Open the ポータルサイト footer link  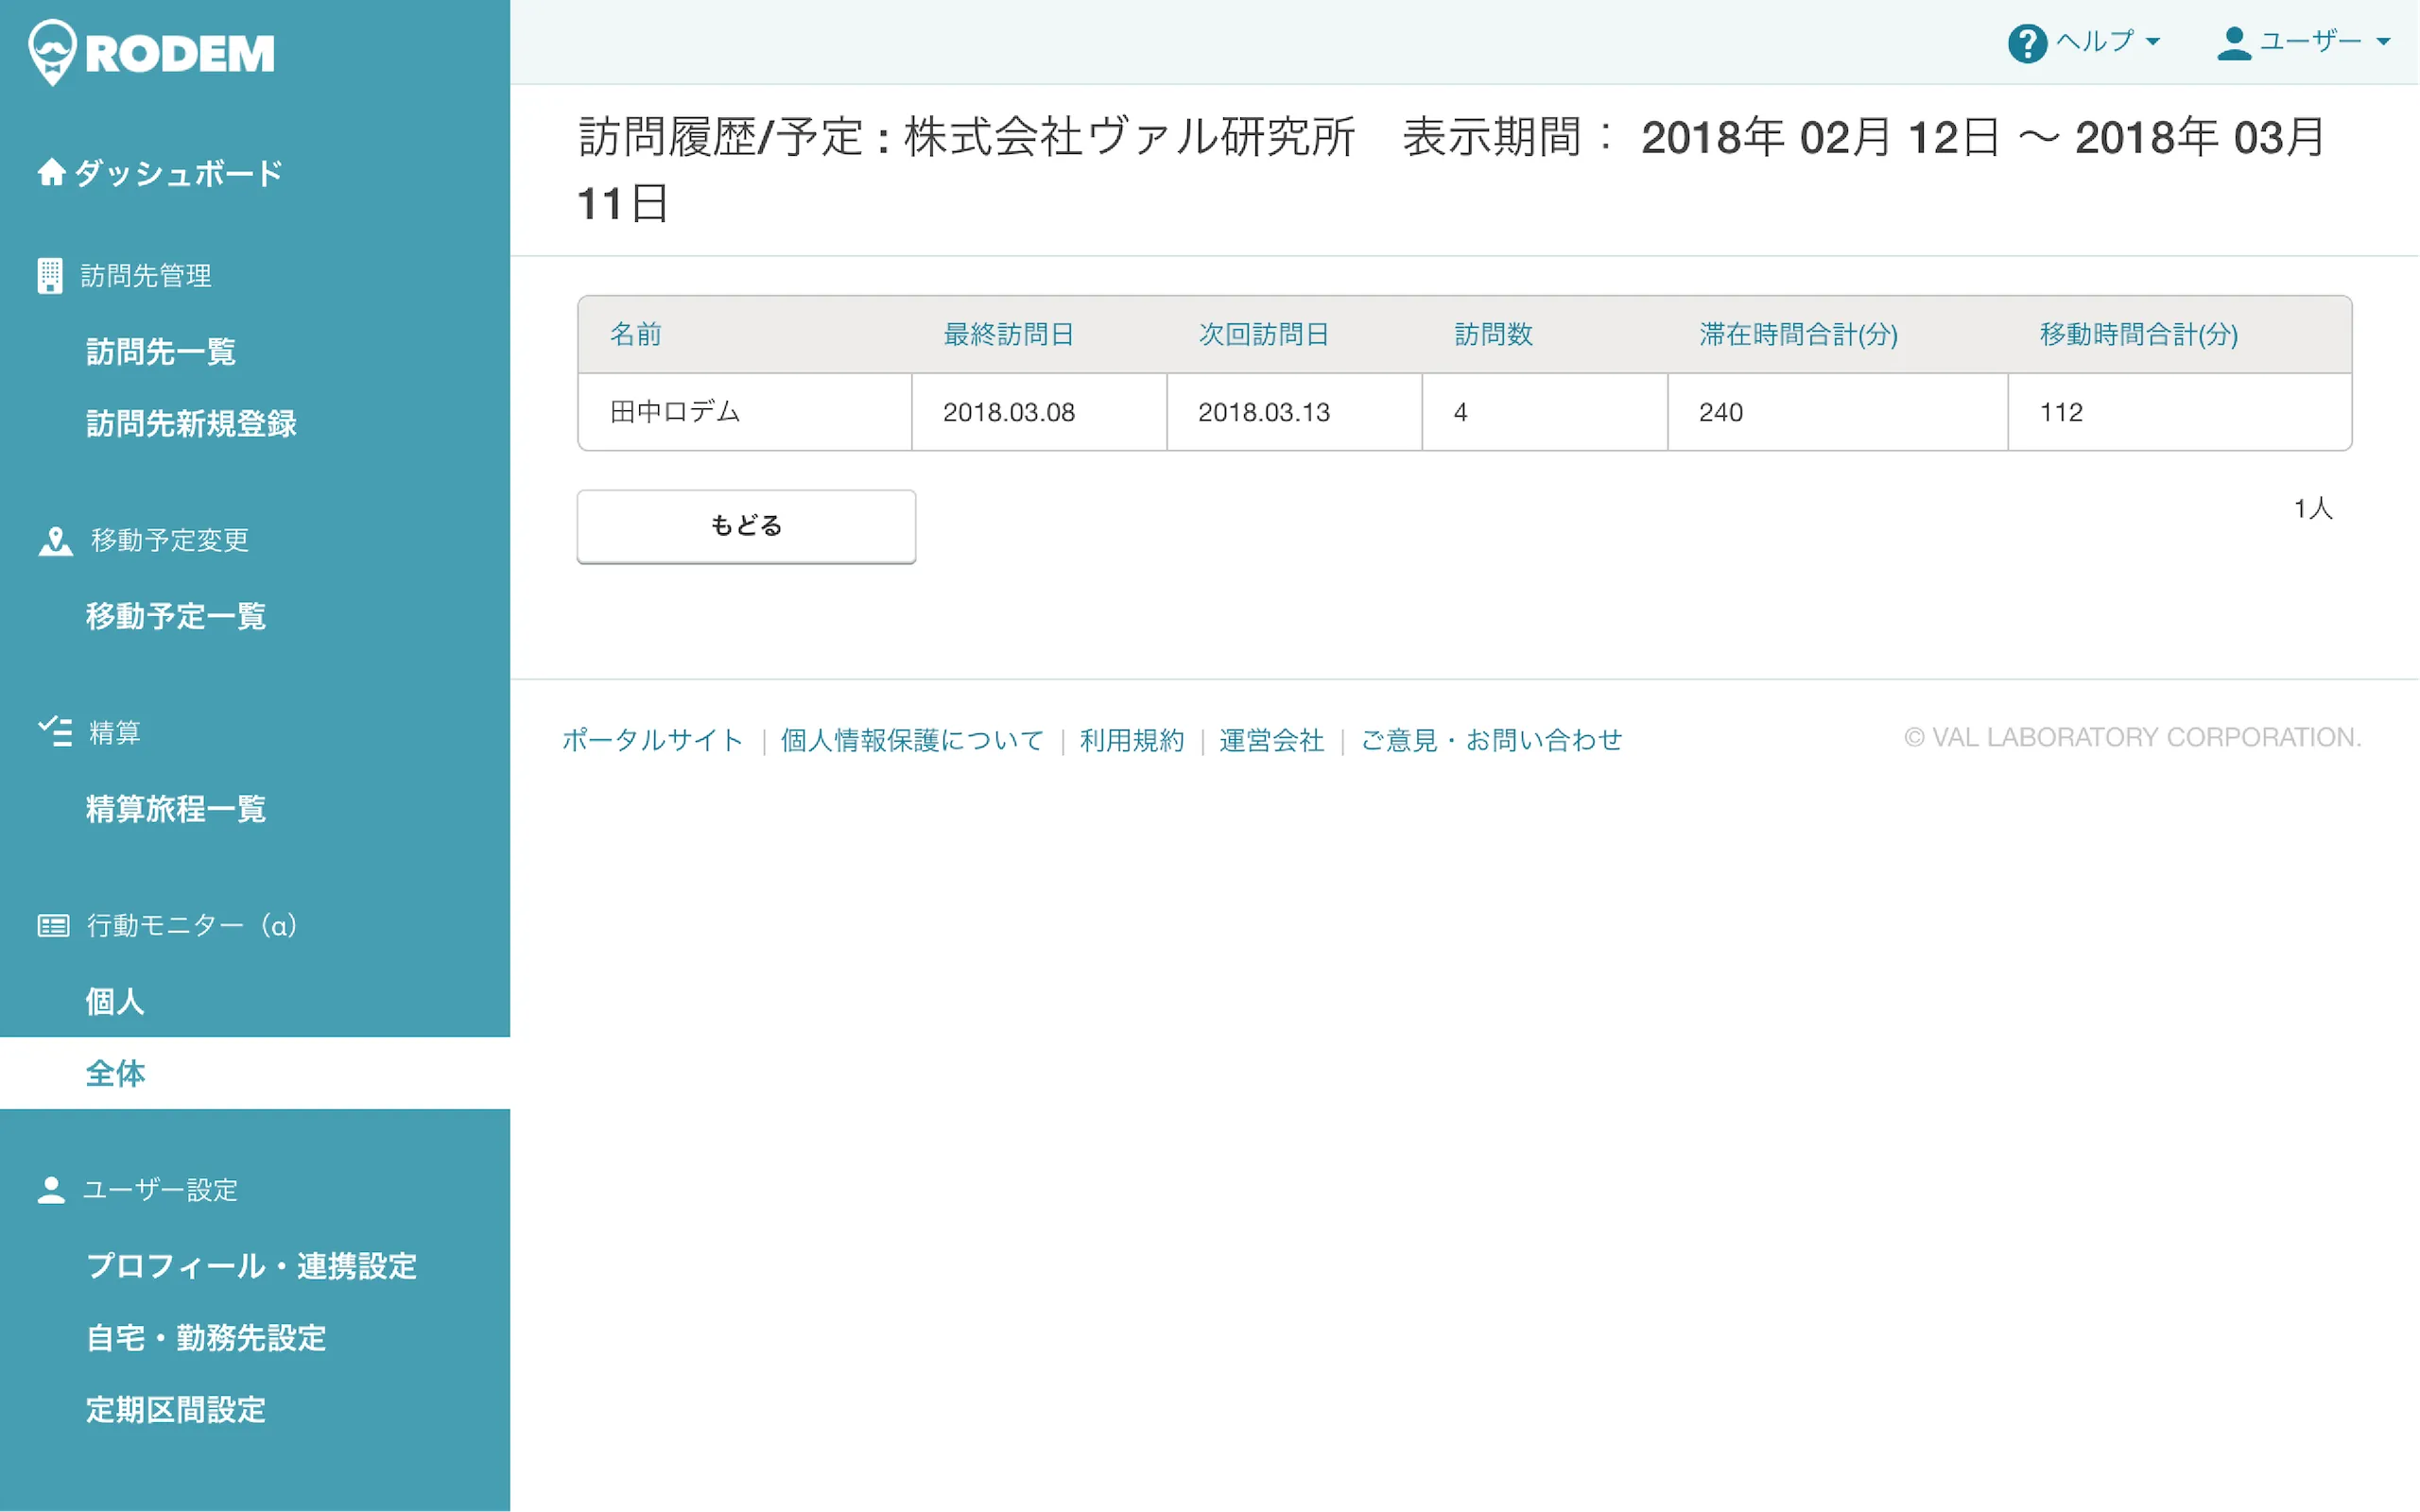652,740
